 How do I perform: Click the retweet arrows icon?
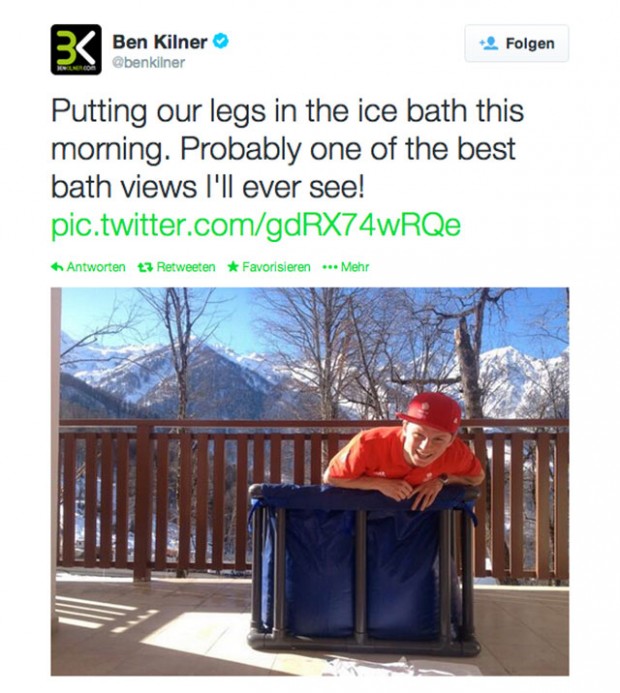point(145,267)
